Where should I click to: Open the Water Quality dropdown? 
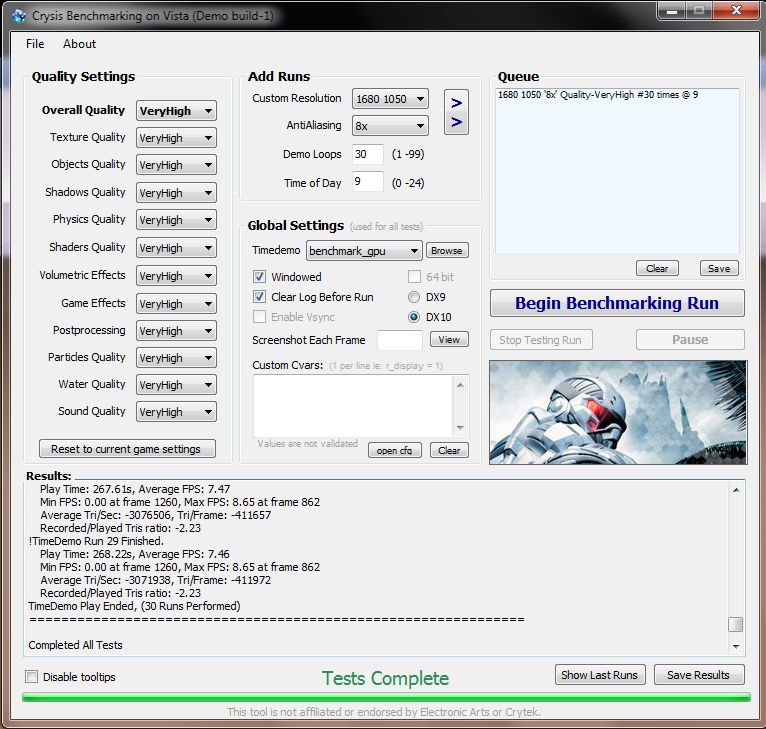pyautogui.click(x=176, y=385)
